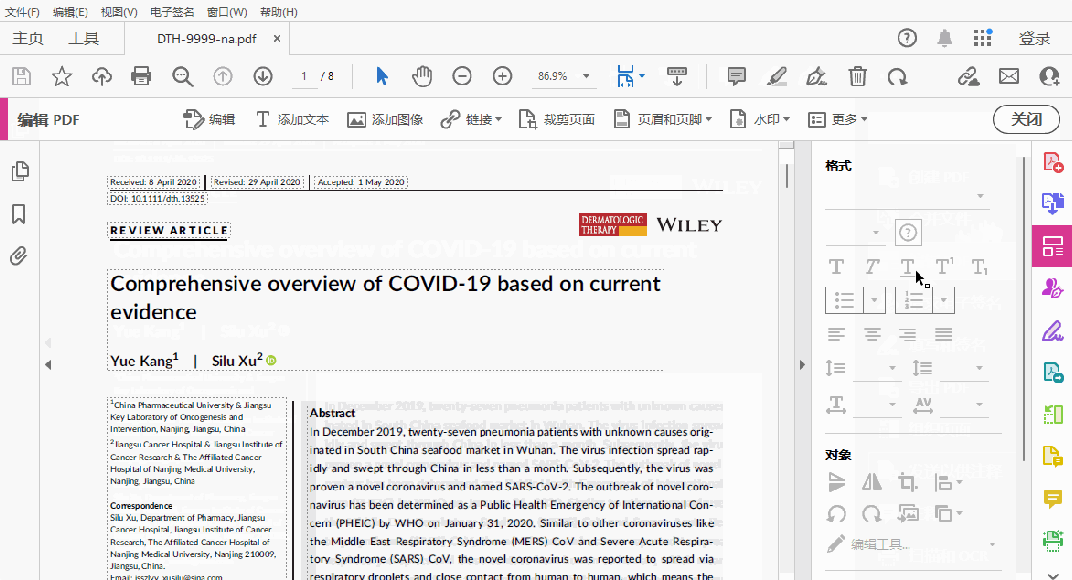Add a comment note icon
1072x580 pixels.
point(736,76)
